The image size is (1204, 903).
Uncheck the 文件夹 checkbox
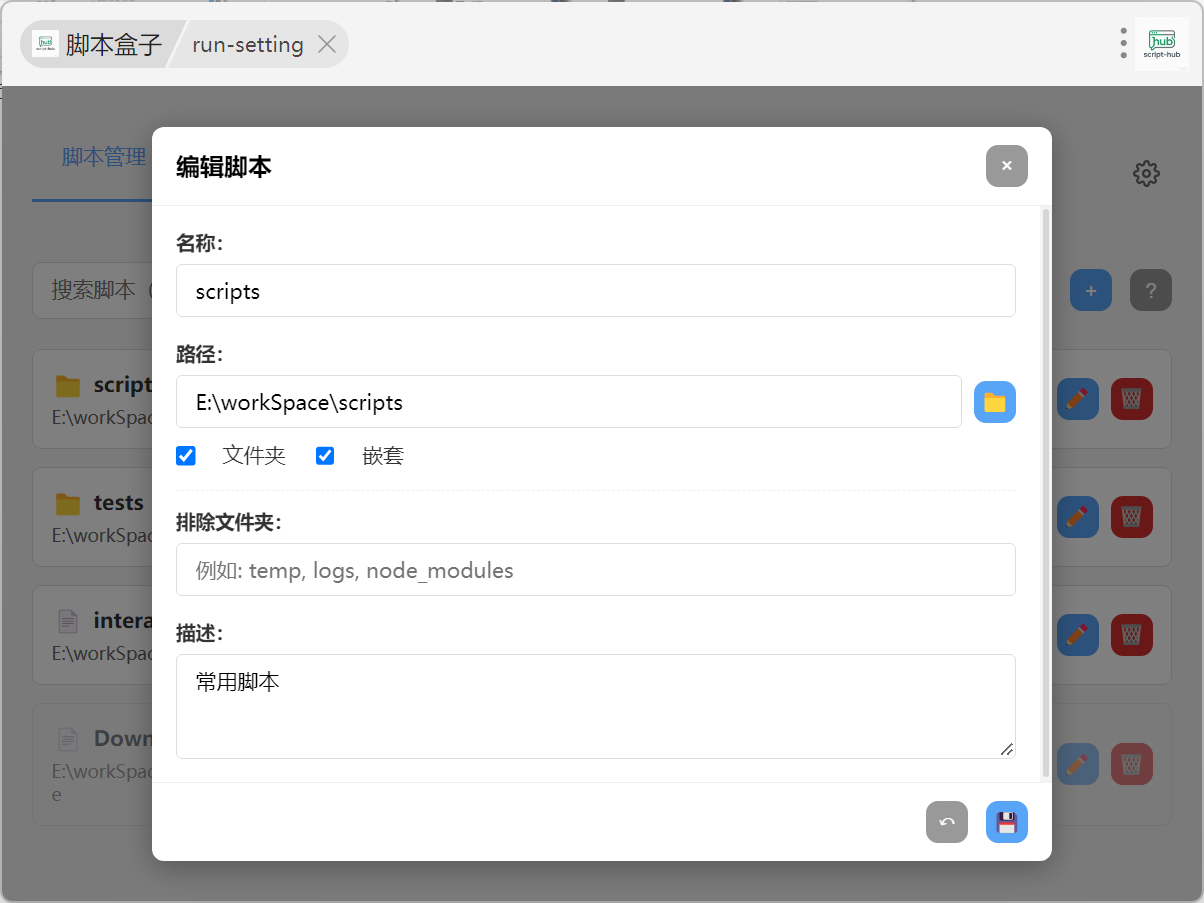186,456
